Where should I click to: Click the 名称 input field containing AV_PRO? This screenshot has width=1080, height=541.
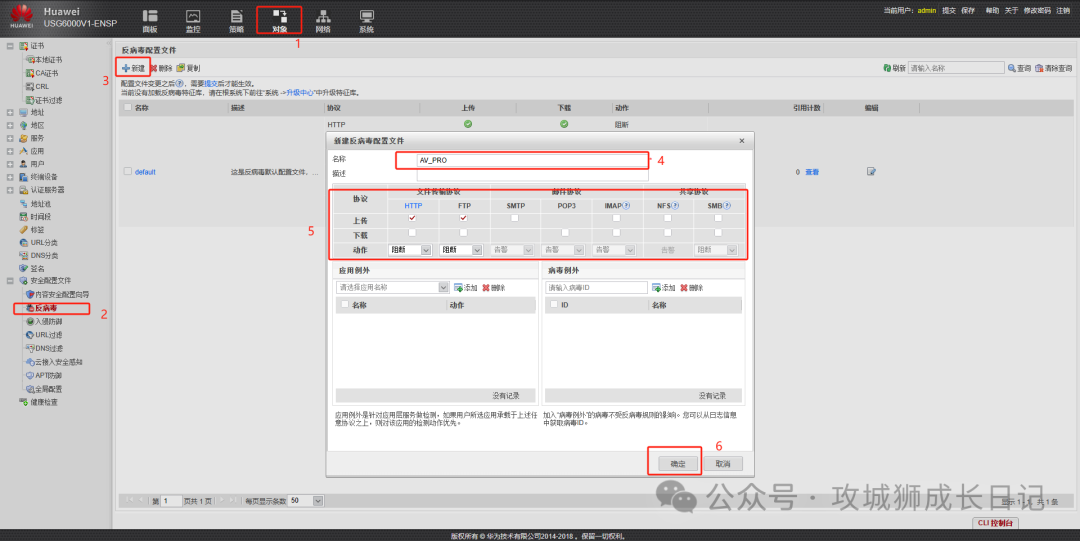tap(521, 160)
